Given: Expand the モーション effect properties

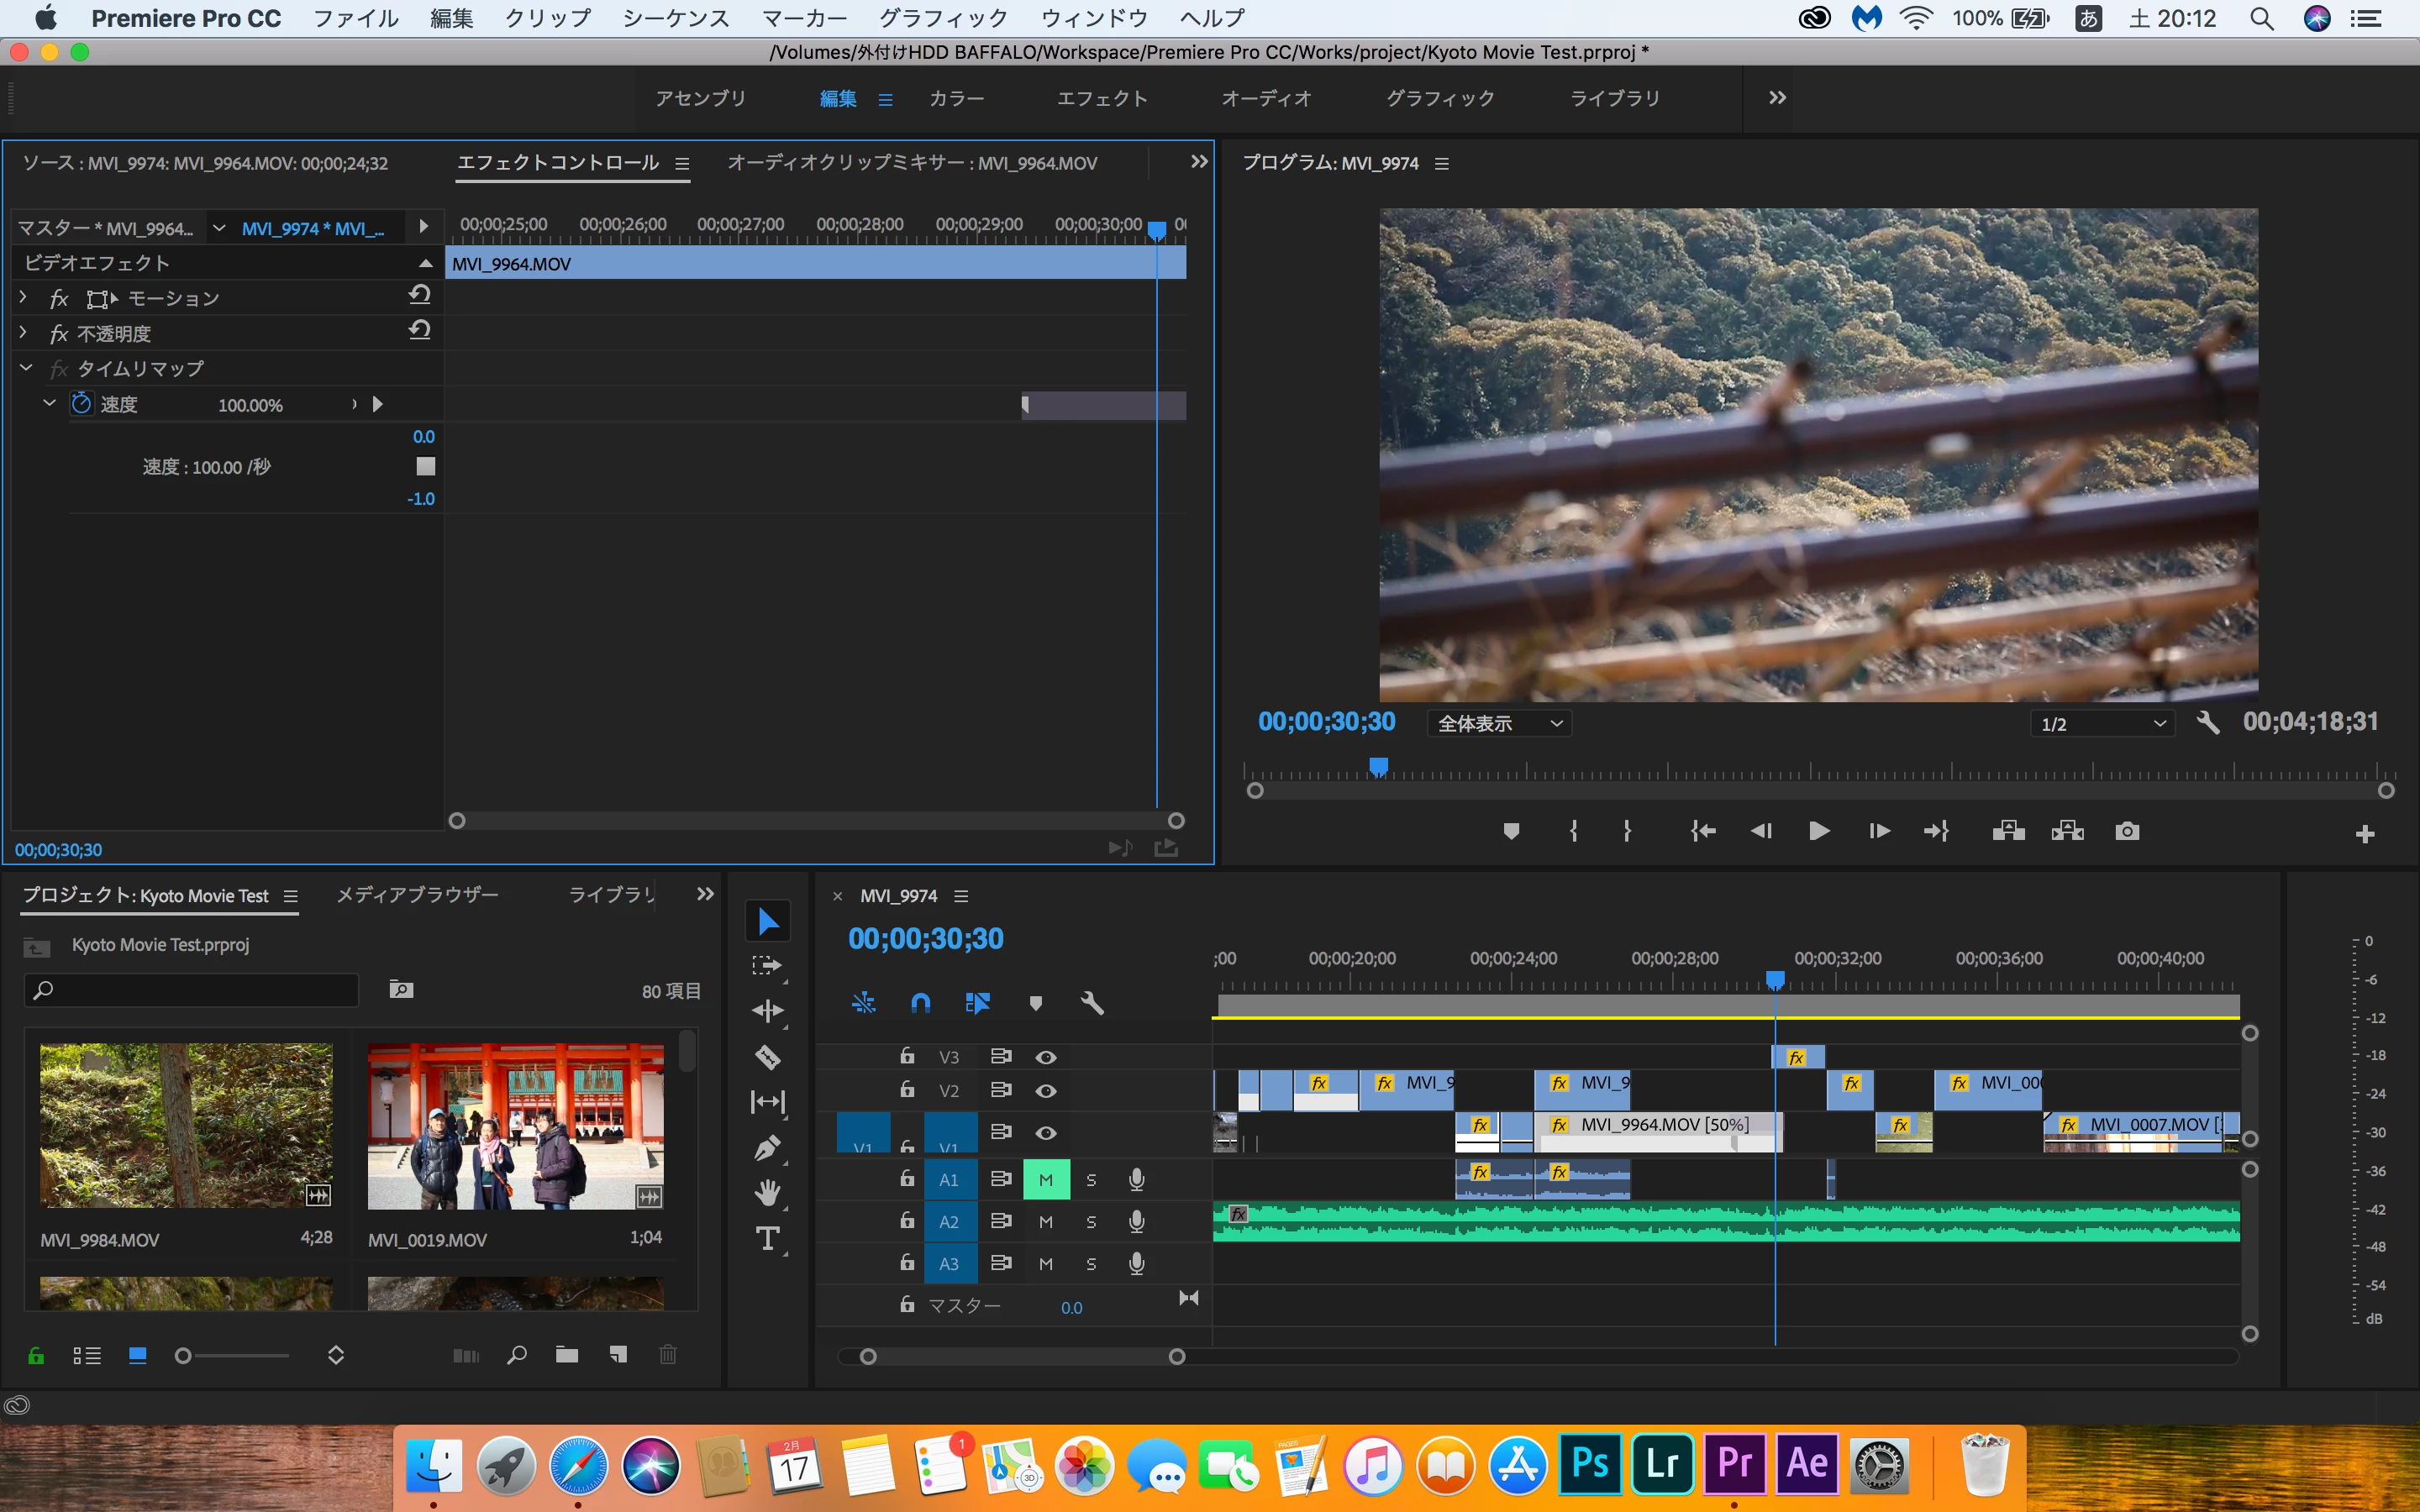Looking at the screenshot, I should pyautogui.click(x=24, y=298).
